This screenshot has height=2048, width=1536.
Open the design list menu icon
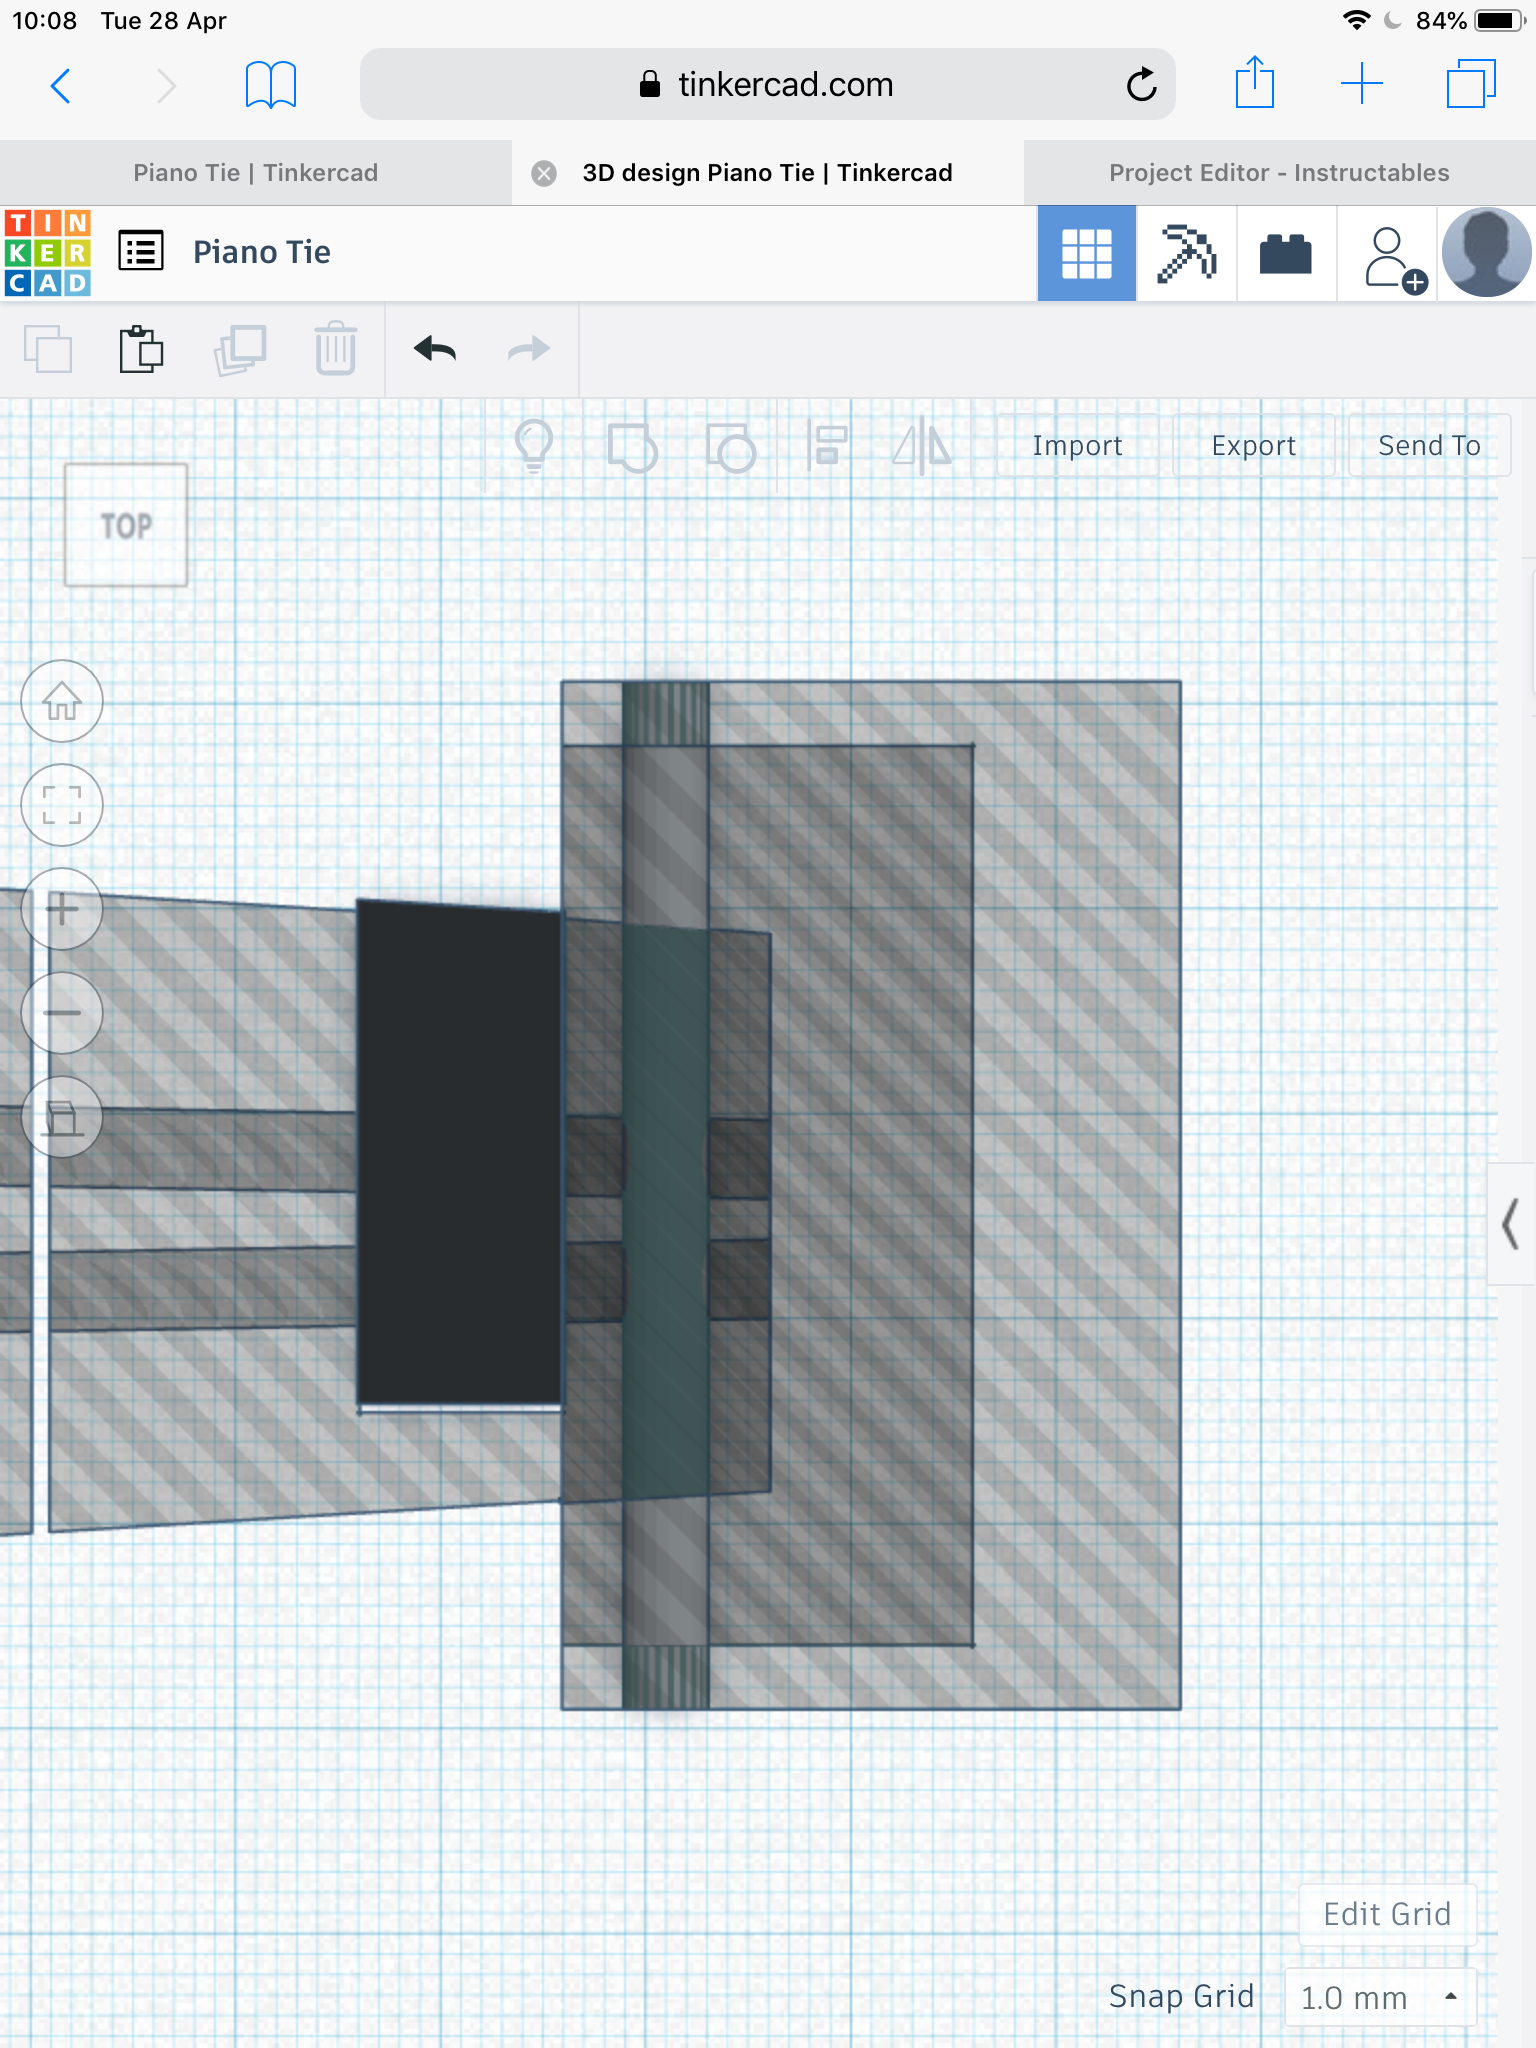coord(141,251)
